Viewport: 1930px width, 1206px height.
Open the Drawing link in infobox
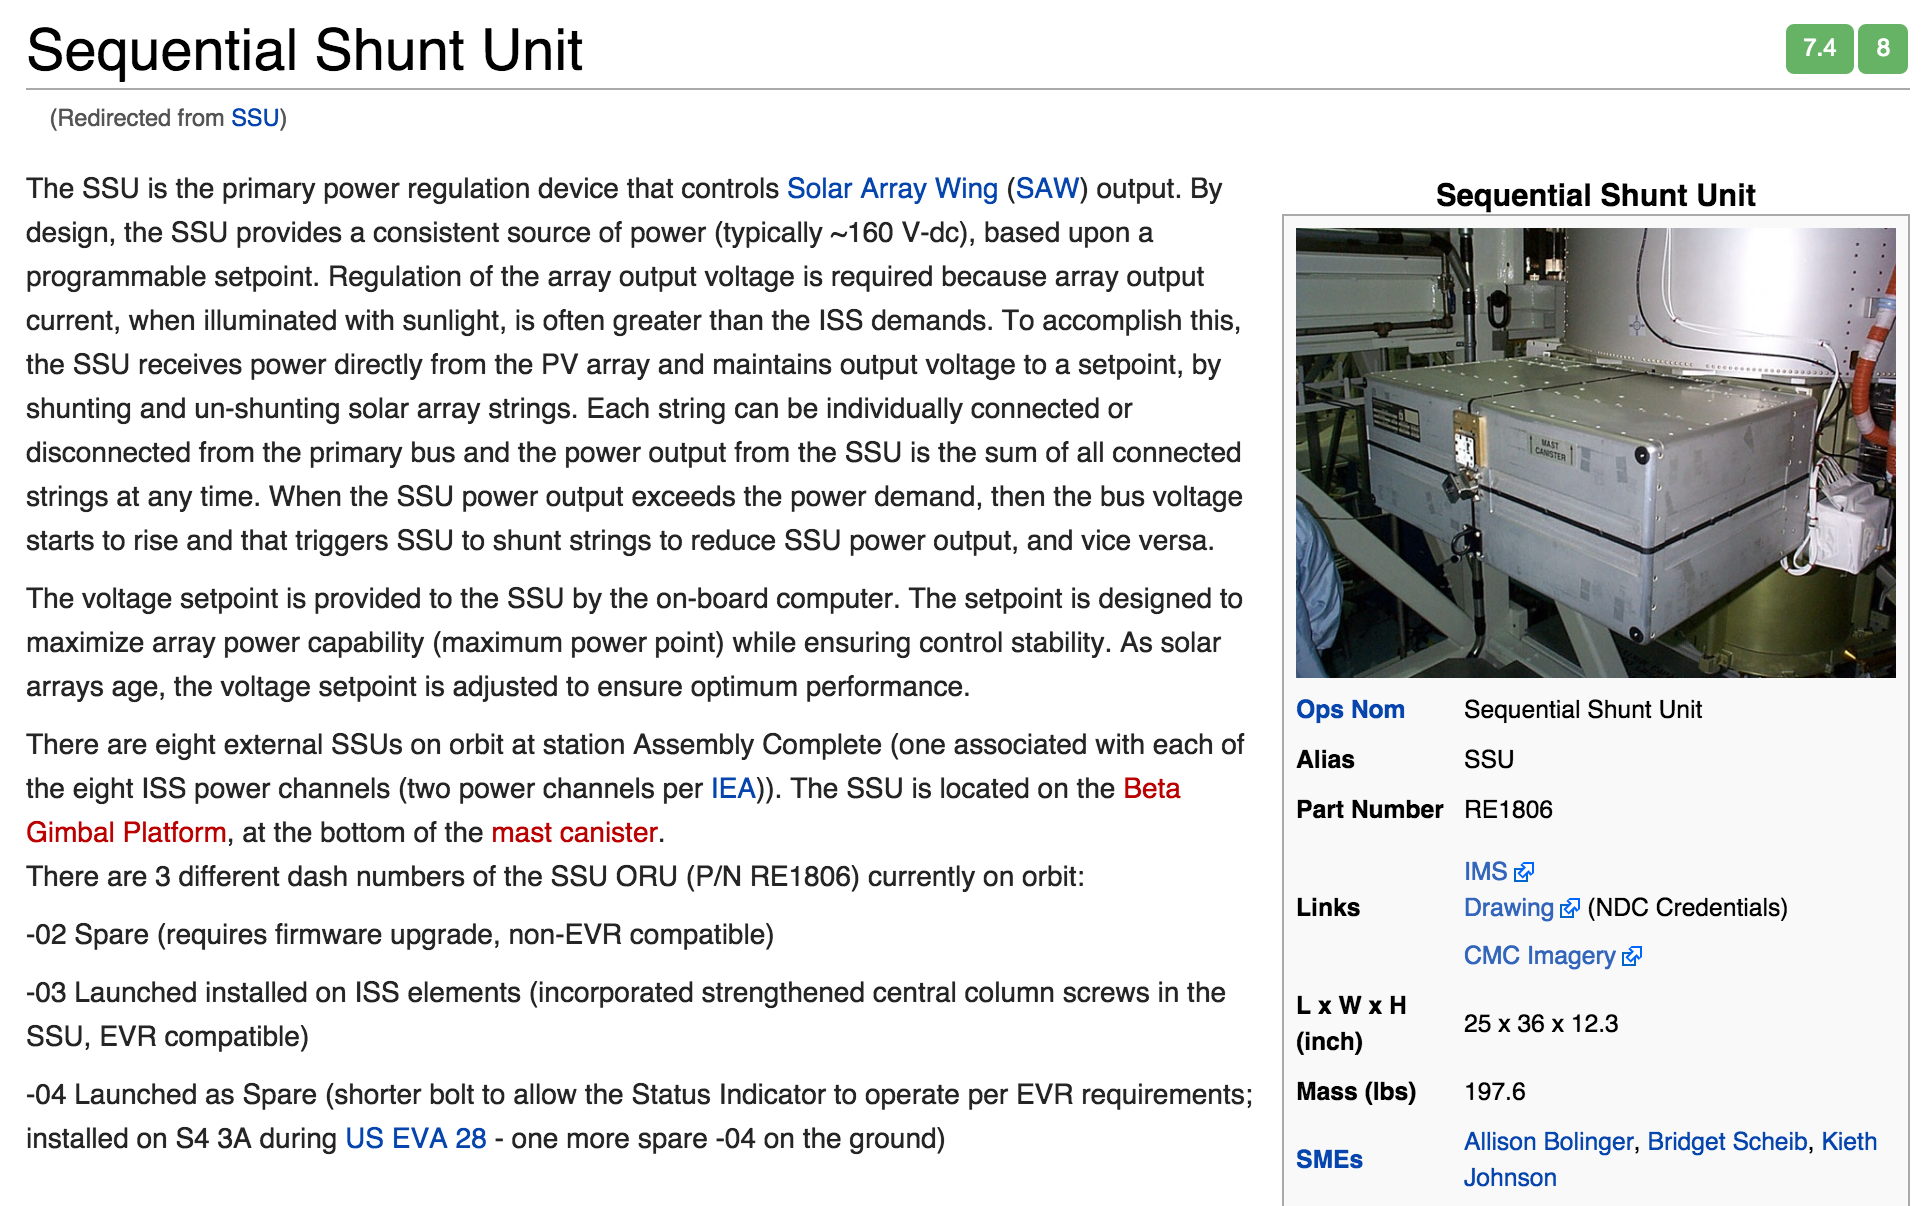1509,907
